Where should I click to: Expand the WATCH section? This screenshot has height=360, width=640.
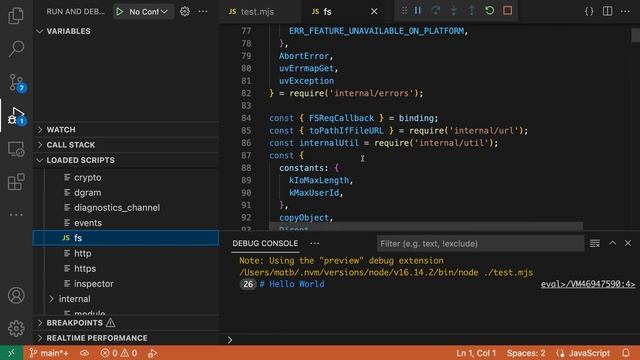[x=126, y=129]
